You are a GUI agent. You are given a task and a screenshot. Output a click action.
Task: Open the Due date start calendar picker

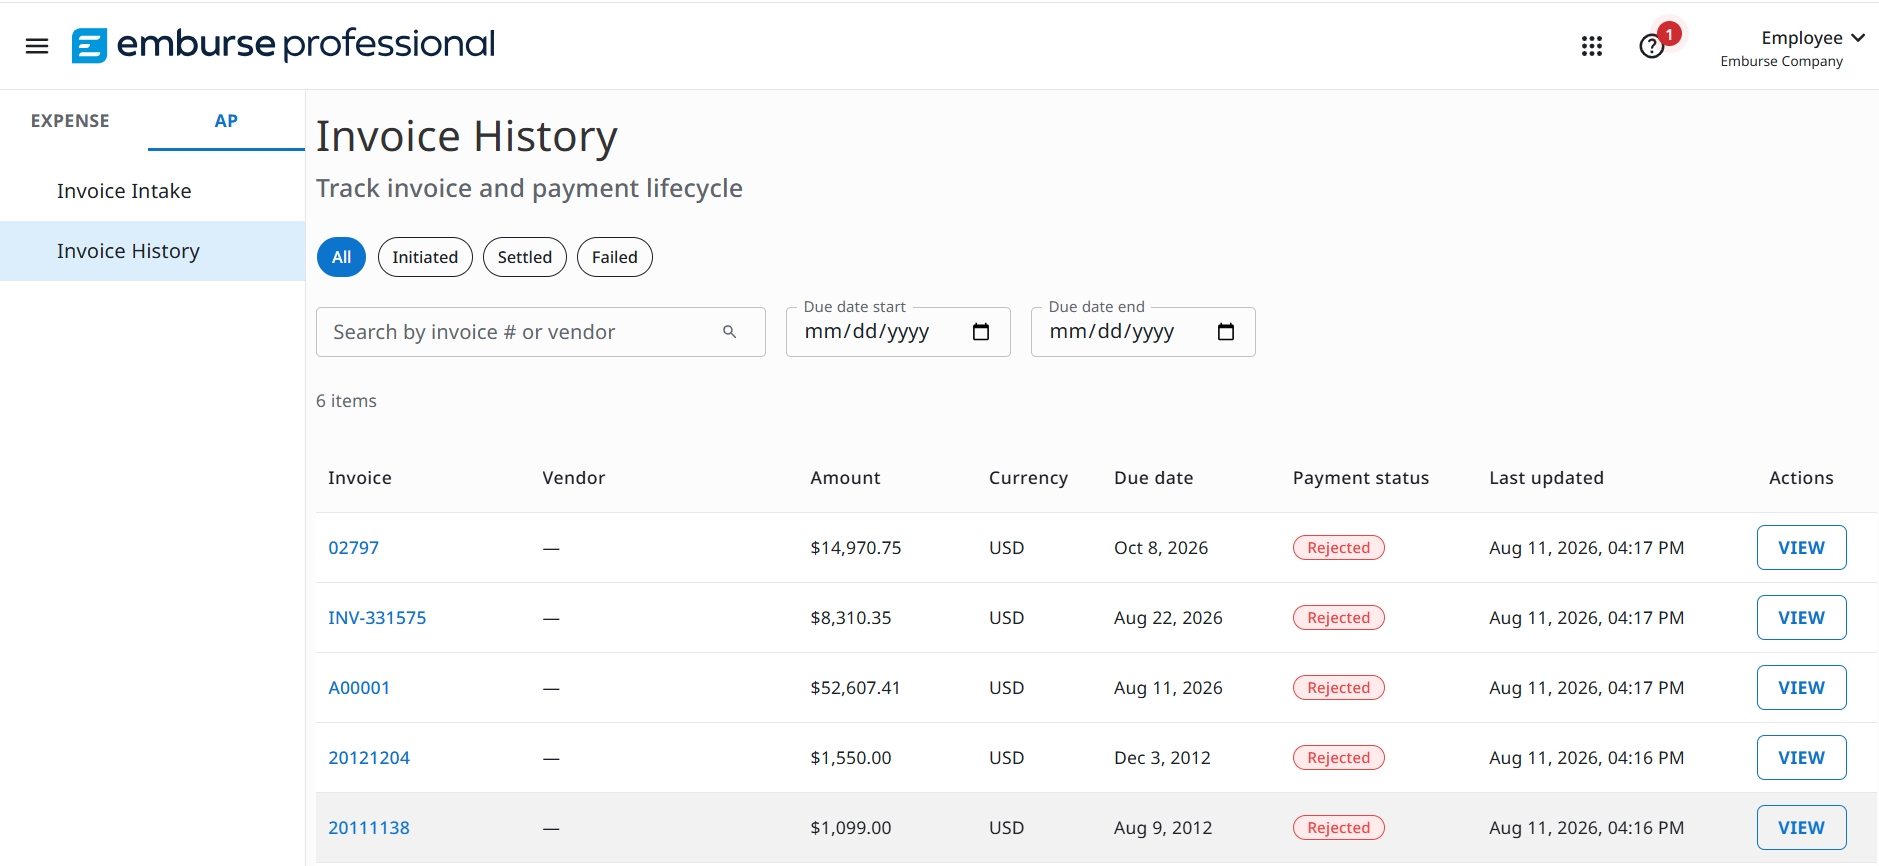(x=981, y=332)
